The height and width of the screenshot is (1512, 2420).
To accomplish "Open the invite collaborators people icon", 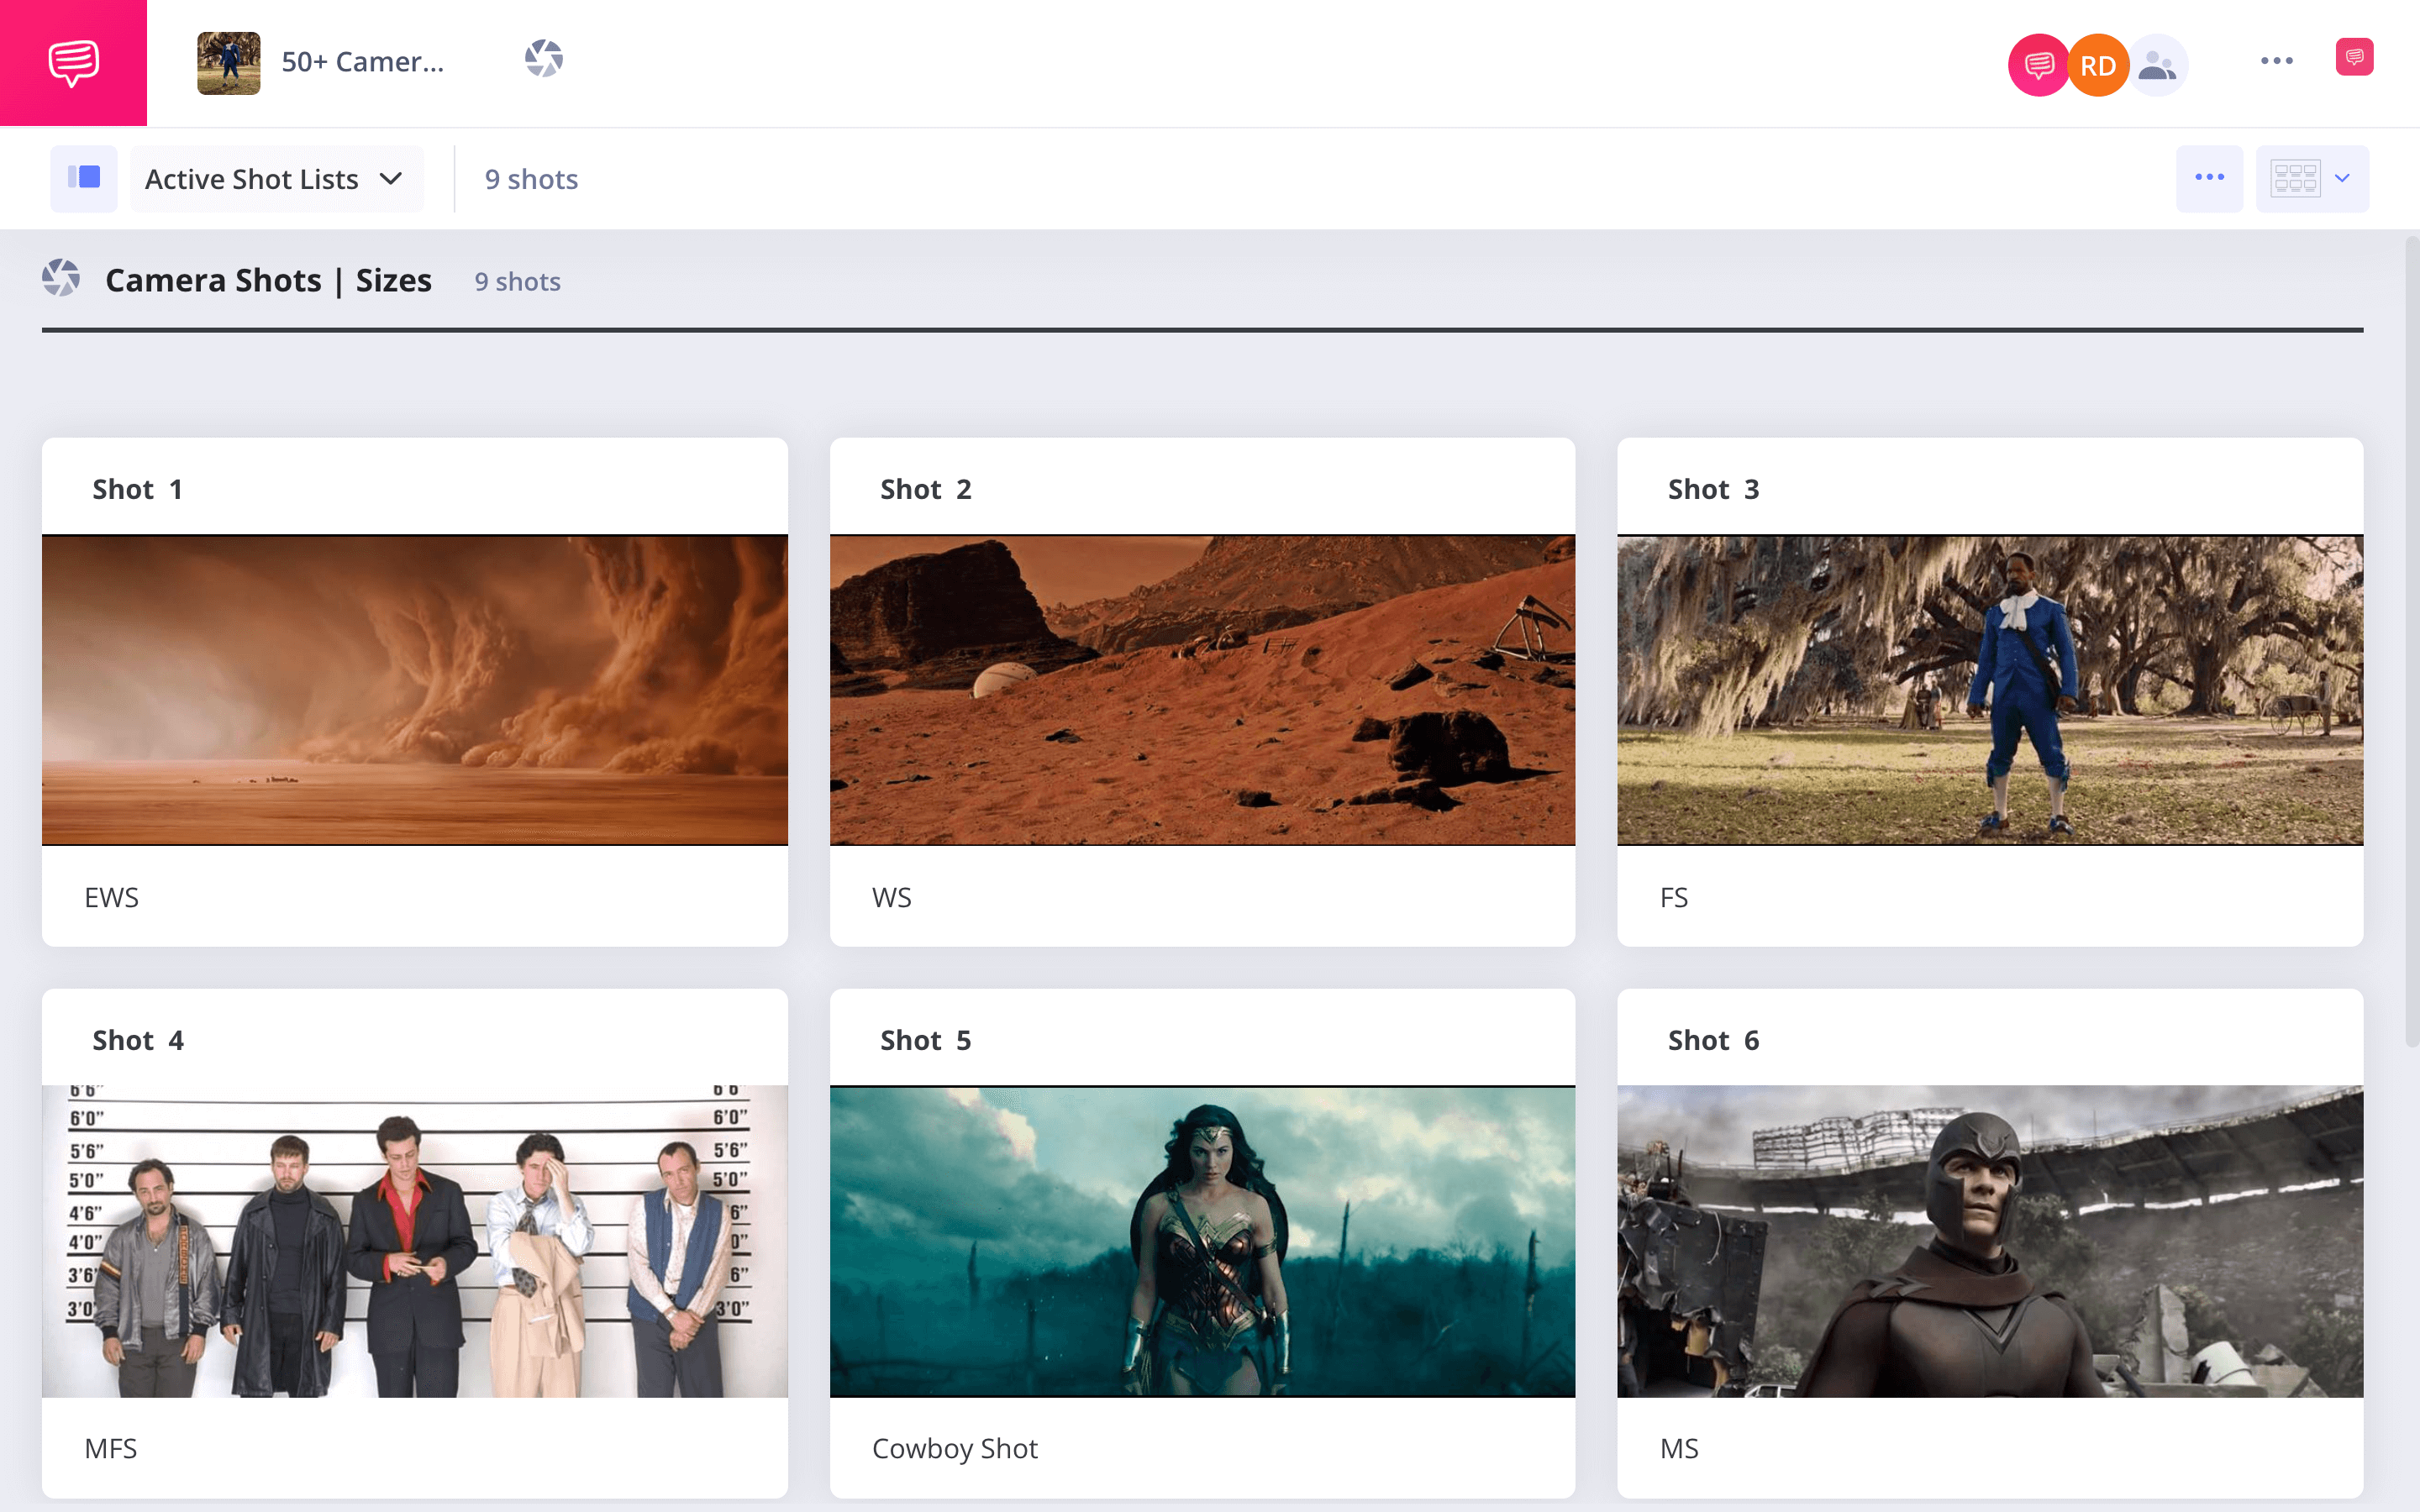I will click(x=2157, y=66).
